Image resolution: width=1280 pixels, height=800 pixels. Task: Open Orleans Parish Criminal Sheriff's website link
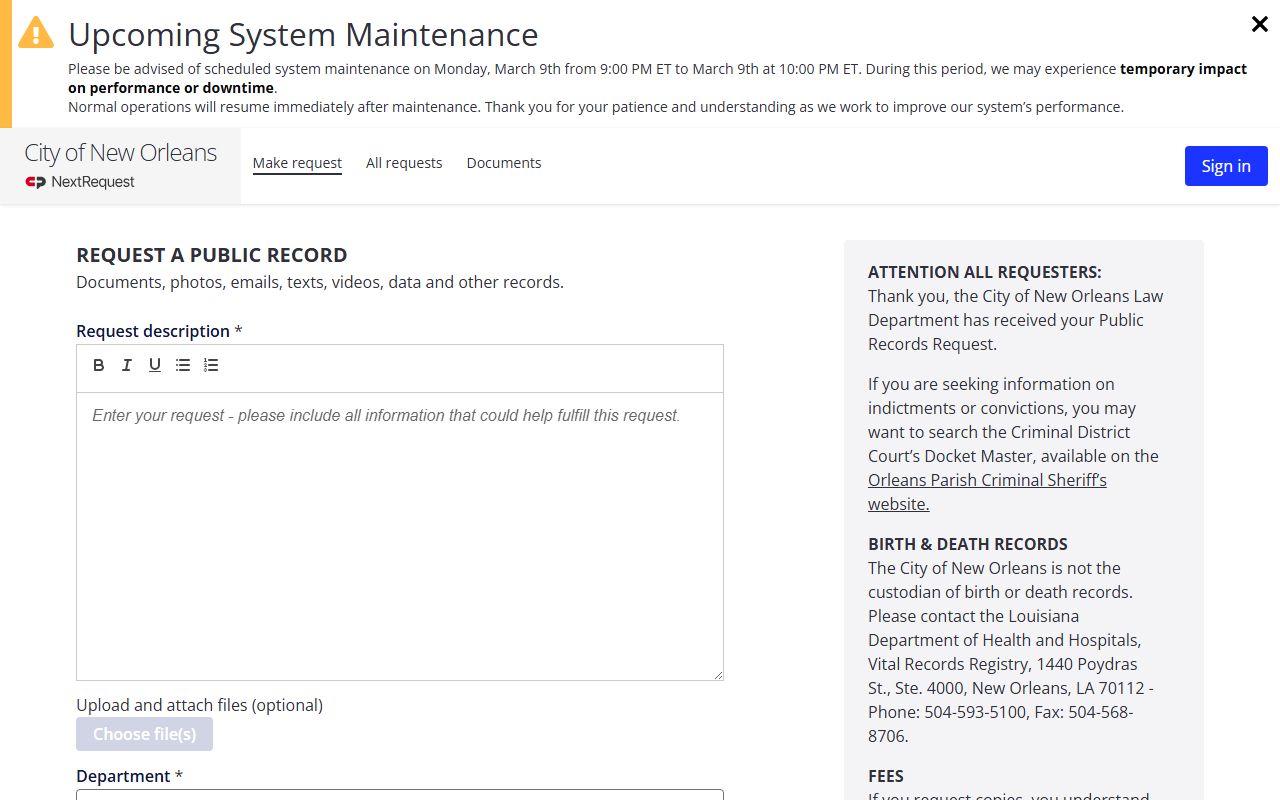[x=986, y=481]
